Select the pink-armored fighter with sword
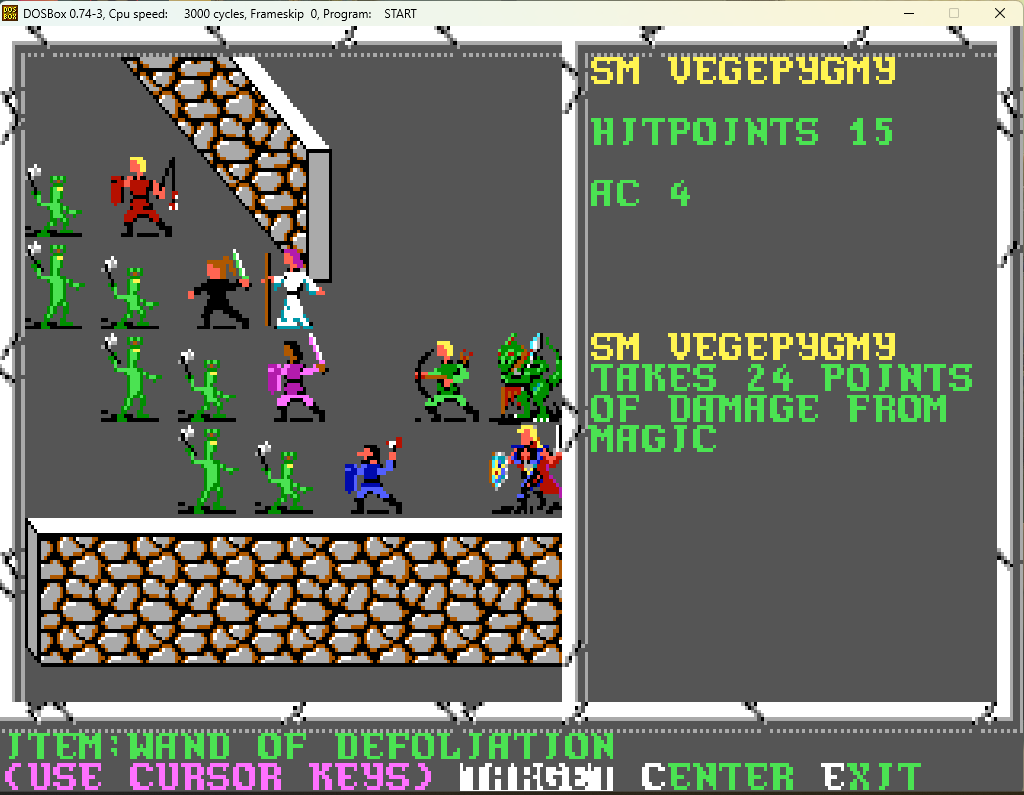Image resolution: width=1024 pixels, height=795 pixels. click(297, 379)
